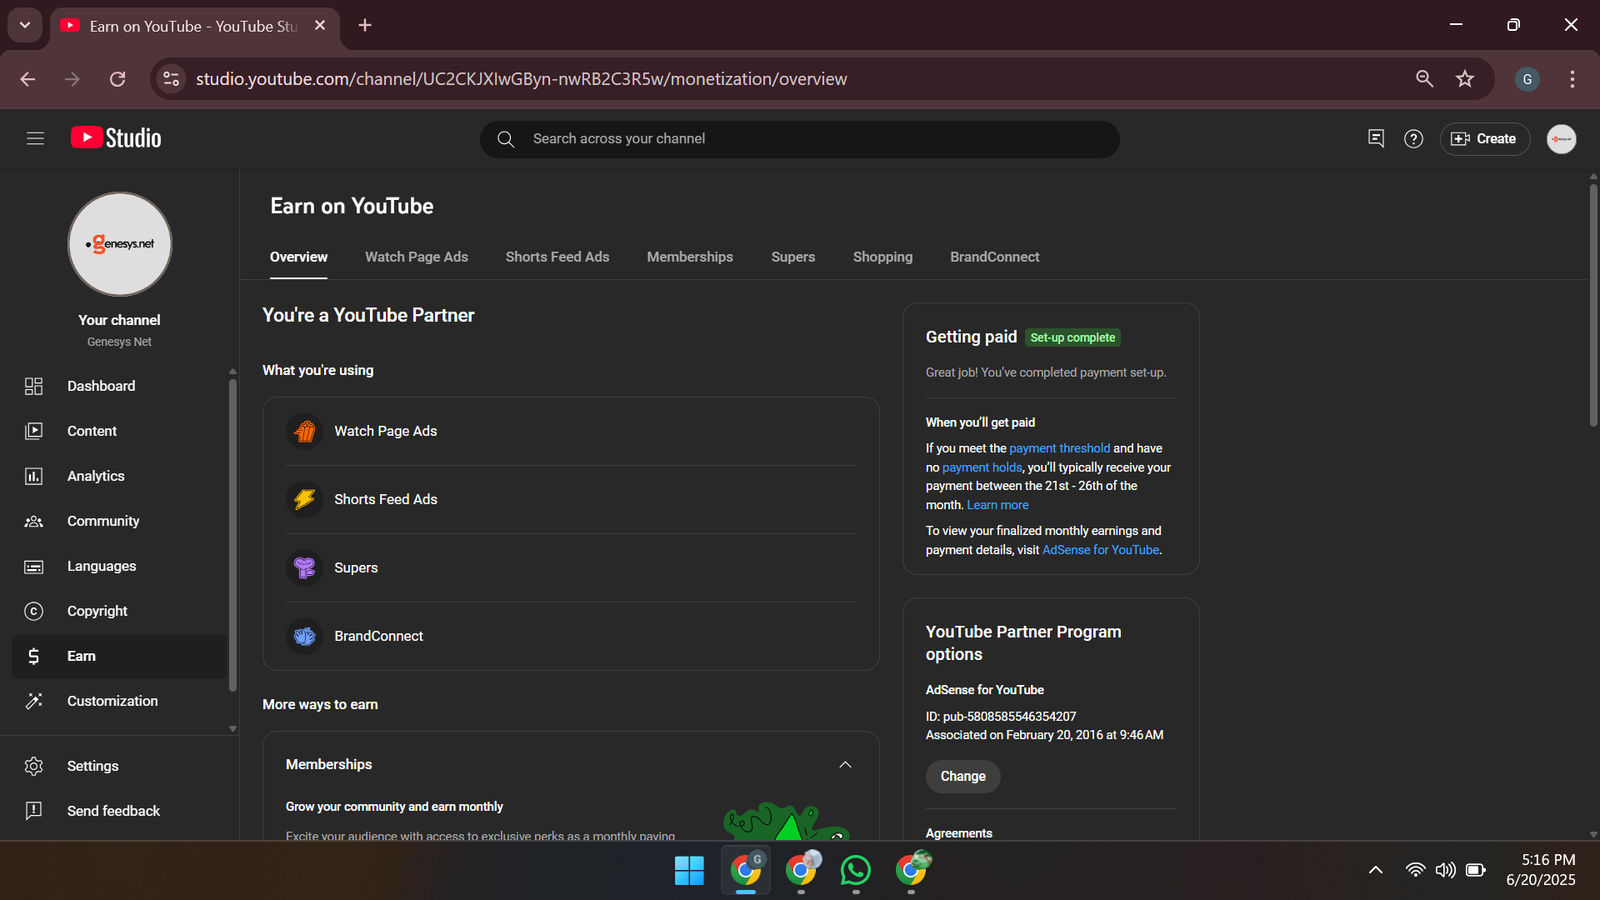This screenshot has width=1600, height=900.
Task: Open the feedback comments icon in header
Action: (1376, 138)
